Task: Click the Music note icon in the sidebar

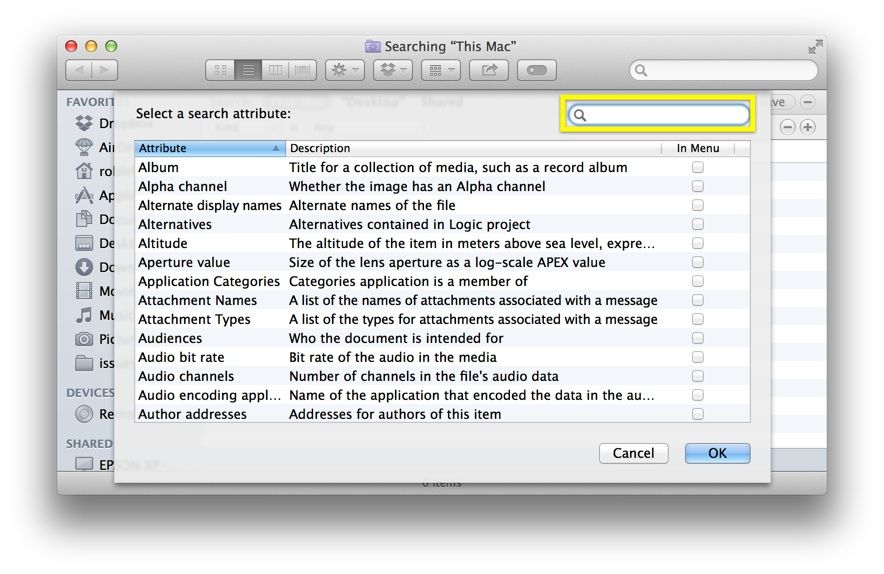Action: [84, 315]
